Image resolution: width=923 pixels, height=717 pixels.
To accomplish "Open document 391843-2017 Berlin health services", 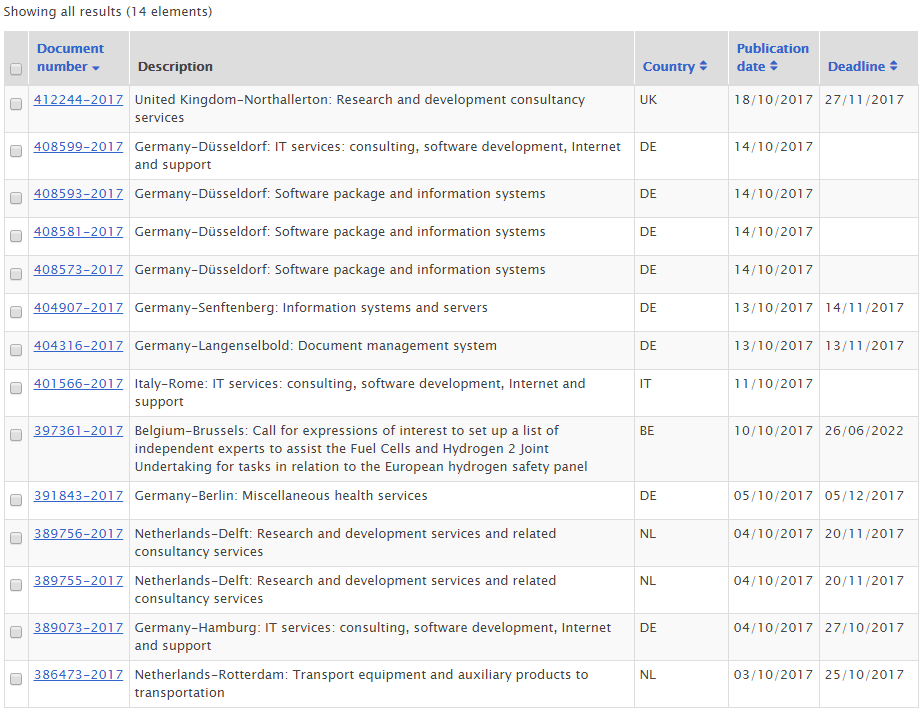I will coord(78,496).
